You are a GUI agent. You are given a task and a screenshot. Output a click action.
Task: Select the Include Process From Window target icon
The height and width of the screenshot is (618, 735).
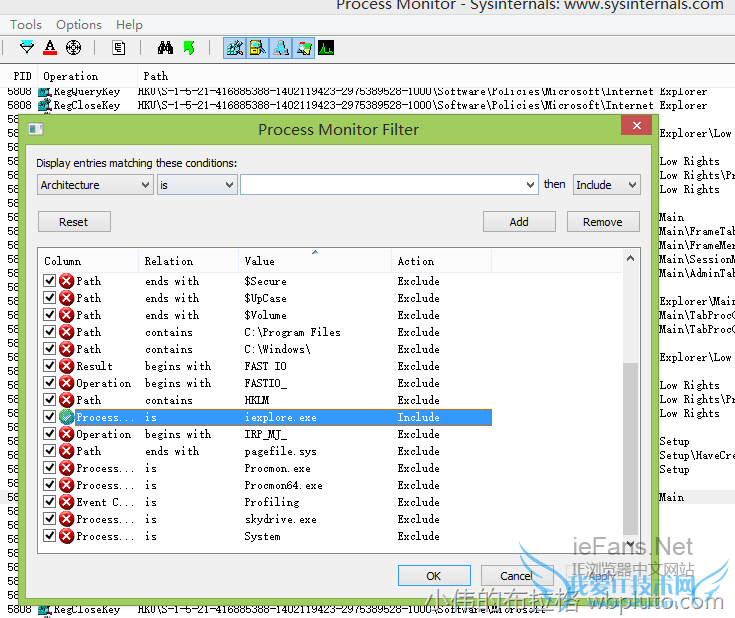(x=73, y=48)
